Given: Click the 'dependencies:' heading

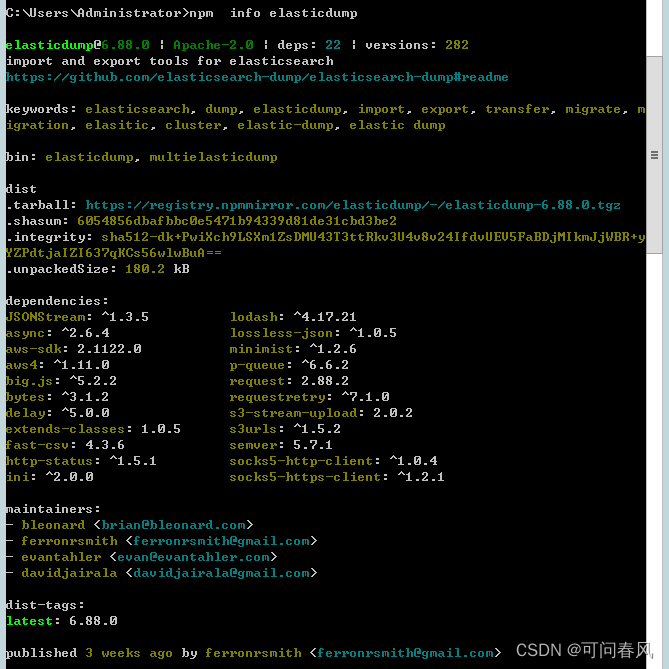Looking at the screenshot, I should 58,301.
